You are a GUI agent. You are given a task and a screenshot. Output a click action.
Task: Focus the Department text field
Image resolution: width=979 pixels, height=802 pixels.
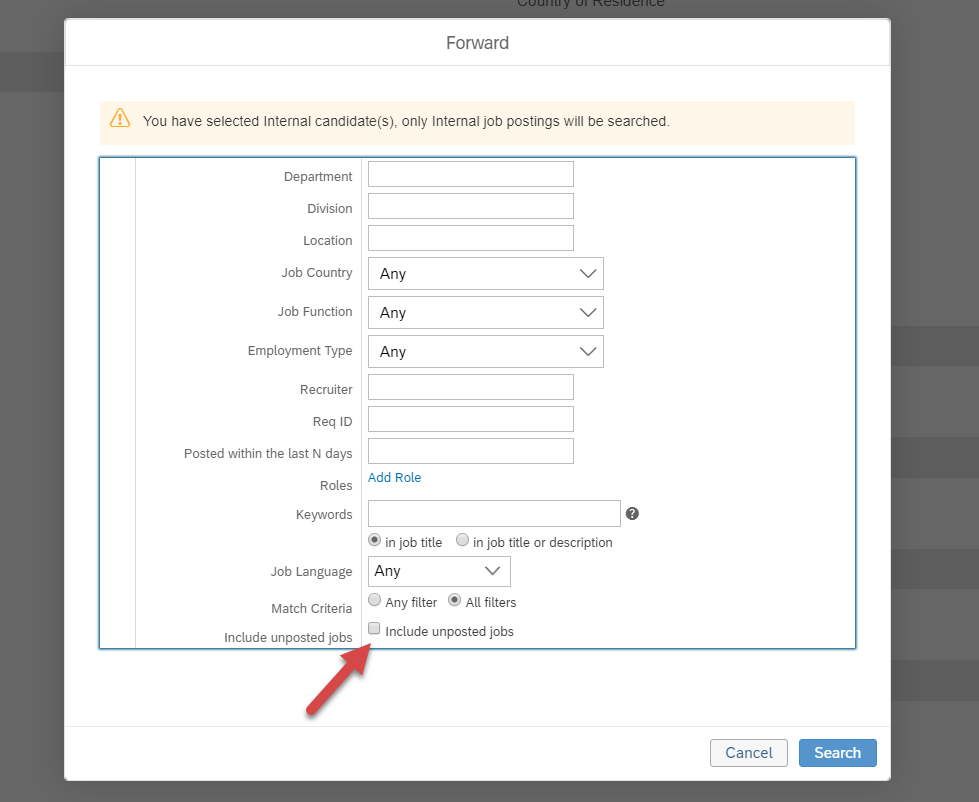coord(471,174)
